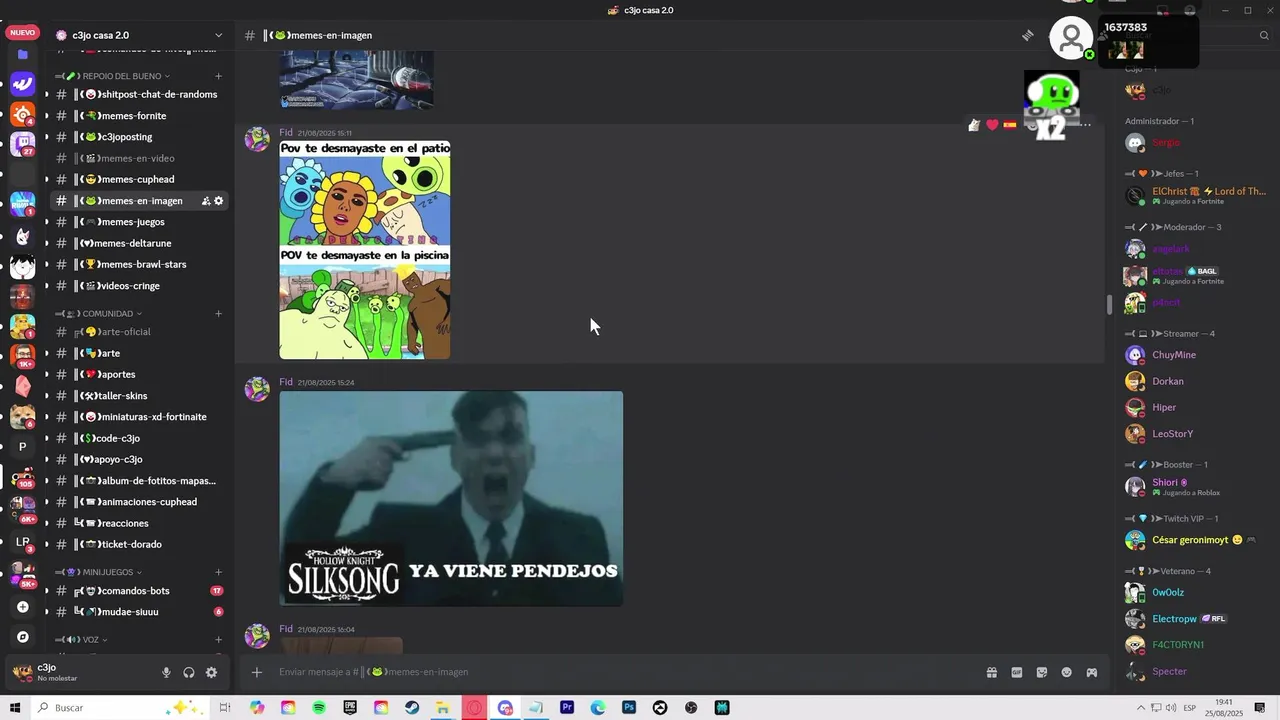This screenshot has width=1280, height=720.
Task: Open Steam from Windows taskbar
Action: [412, 708]
